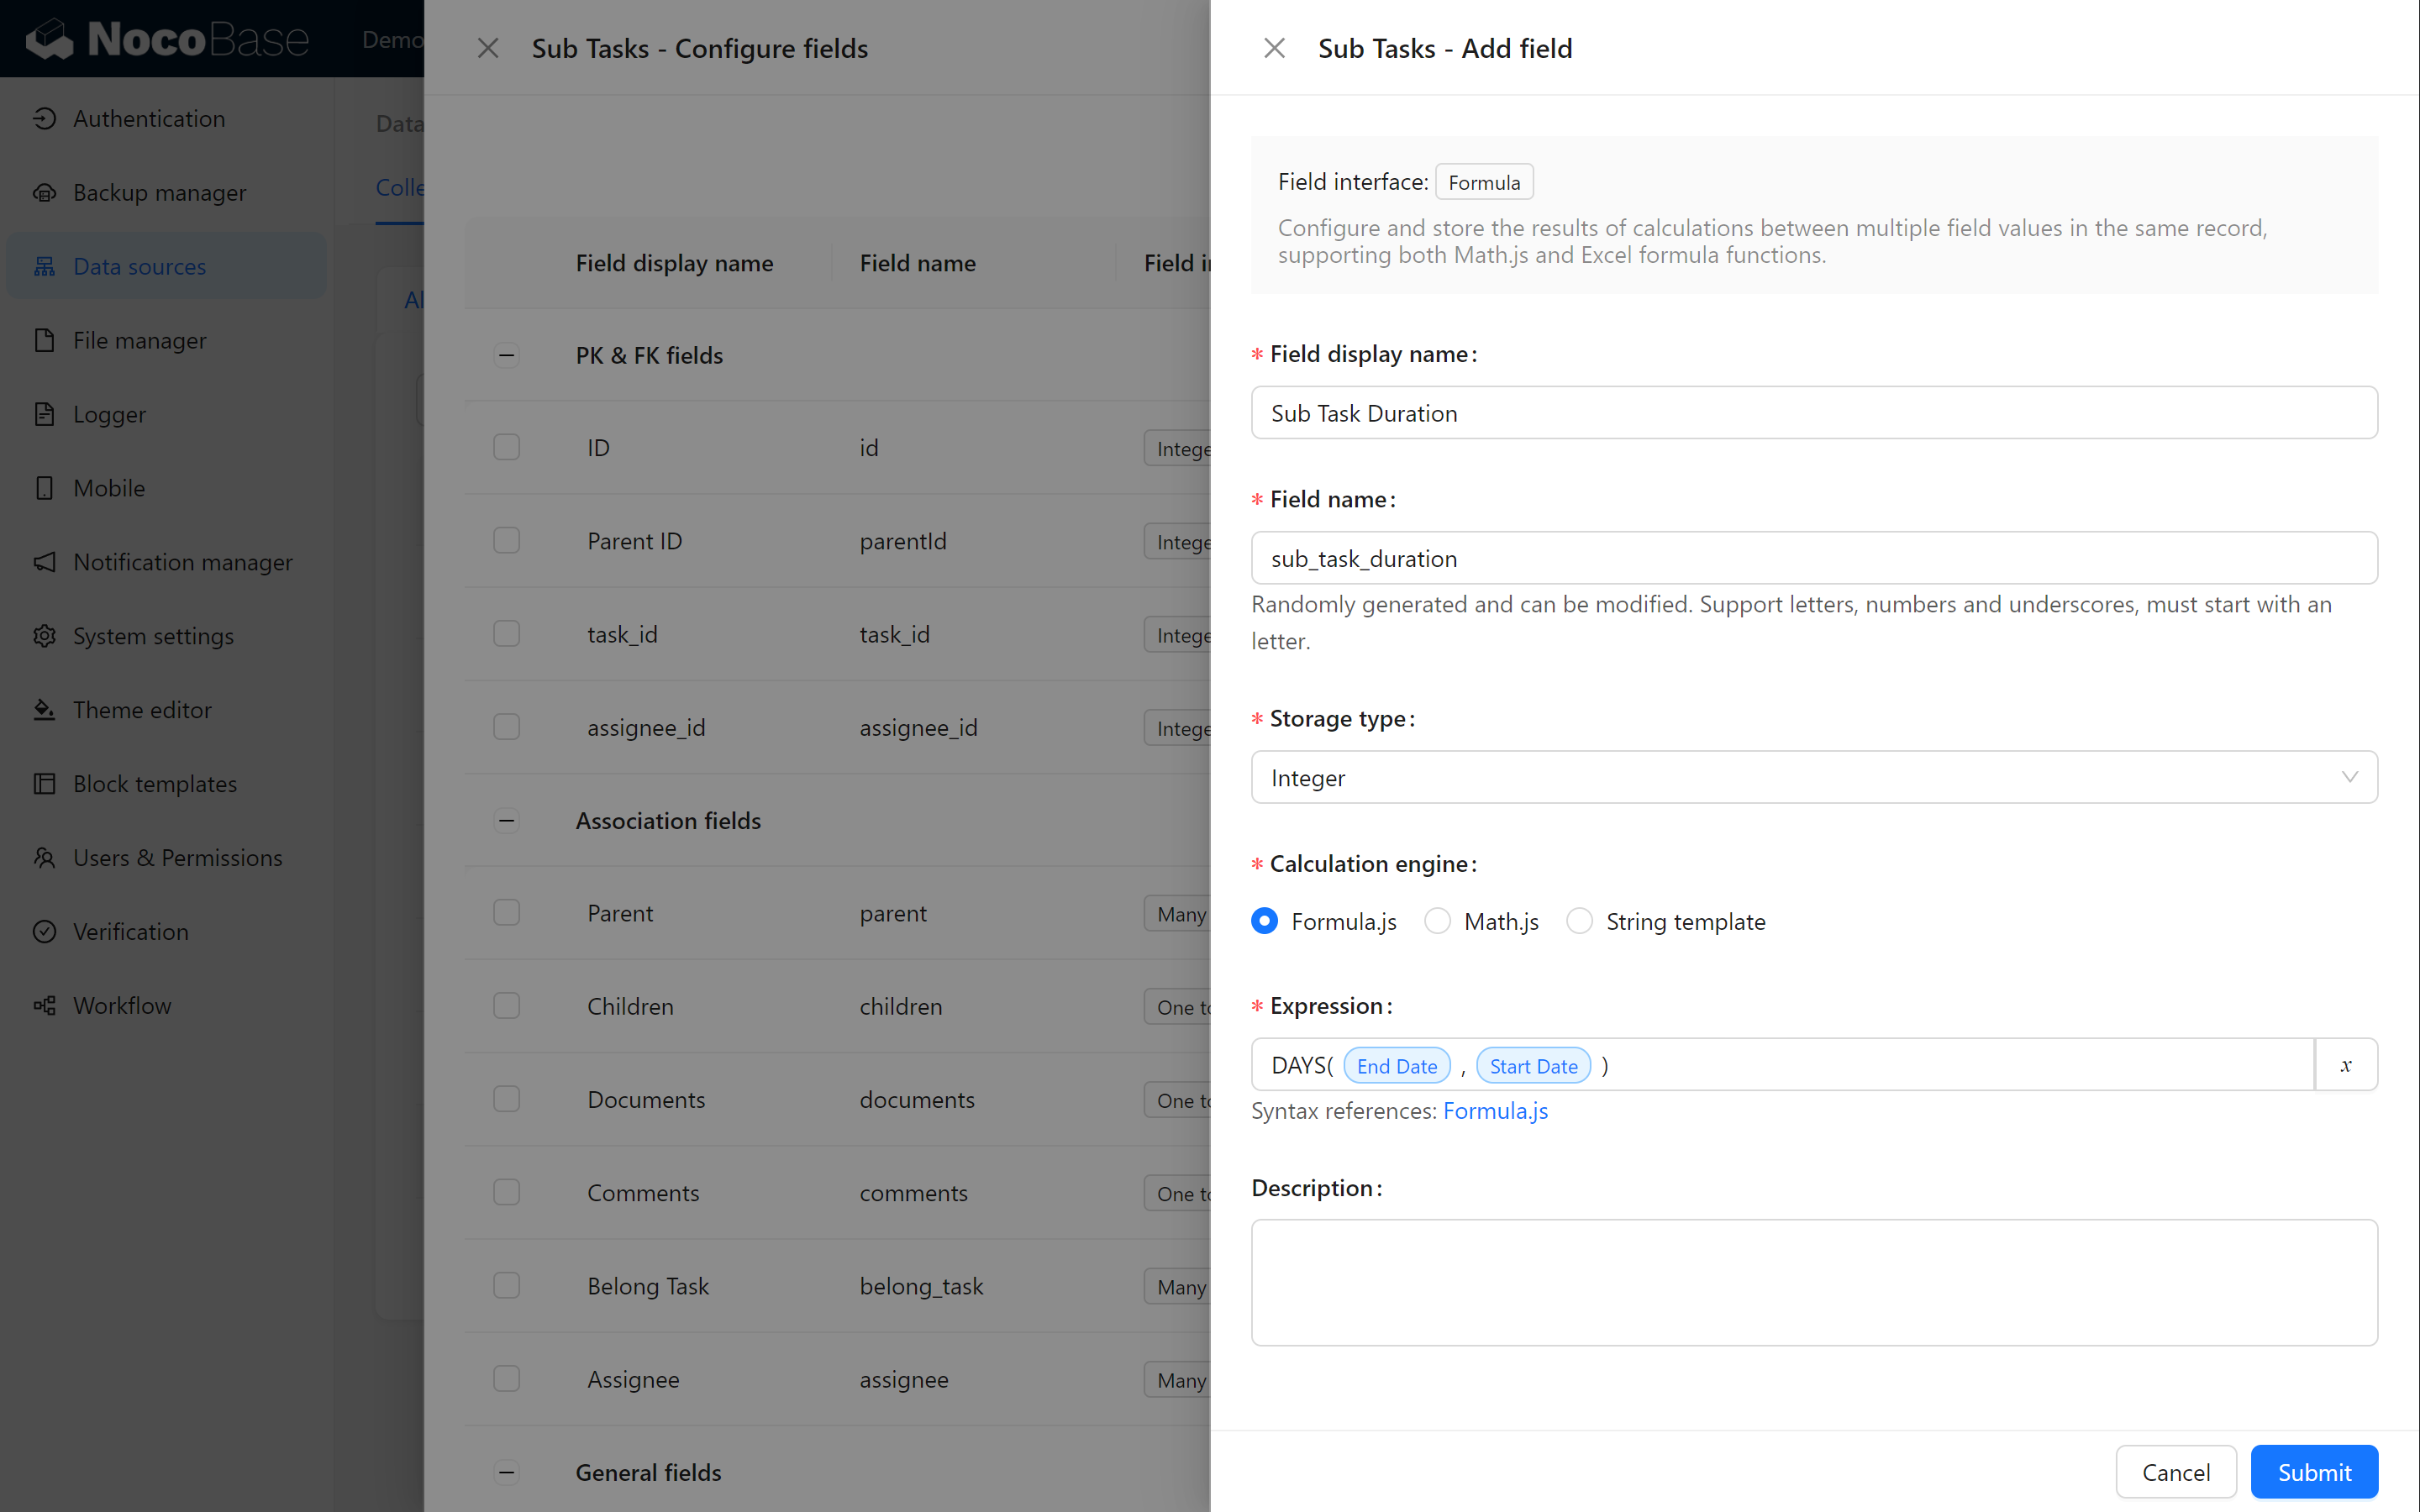The width and height of the screenshot is (2420, 1512).
Task: Select Math.js calculation engine
Action: 1438,921
